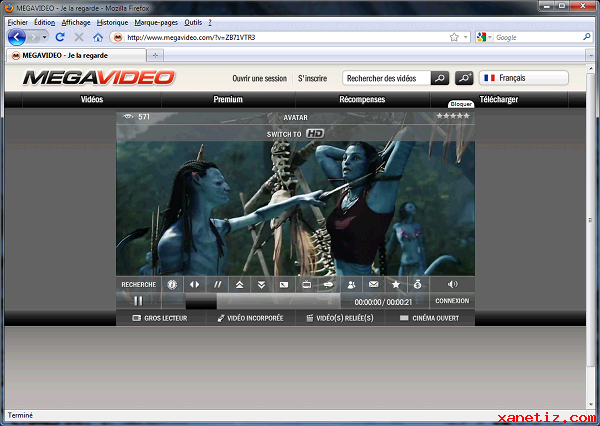Open the ? help menu

click(210, 23)
